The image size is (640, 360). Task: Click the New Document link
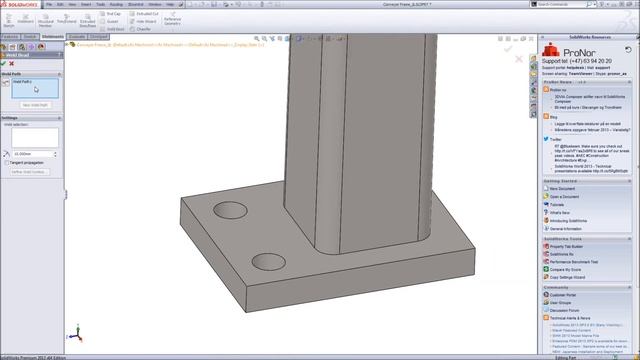pos(562,189)
